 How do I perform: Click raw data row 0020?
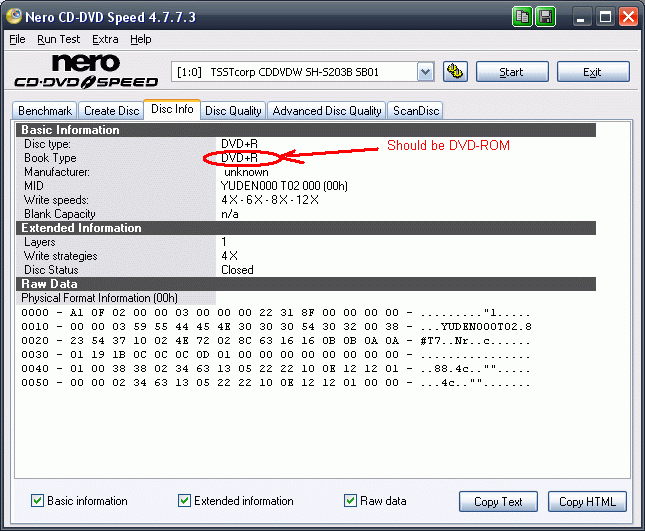[276, 341]
